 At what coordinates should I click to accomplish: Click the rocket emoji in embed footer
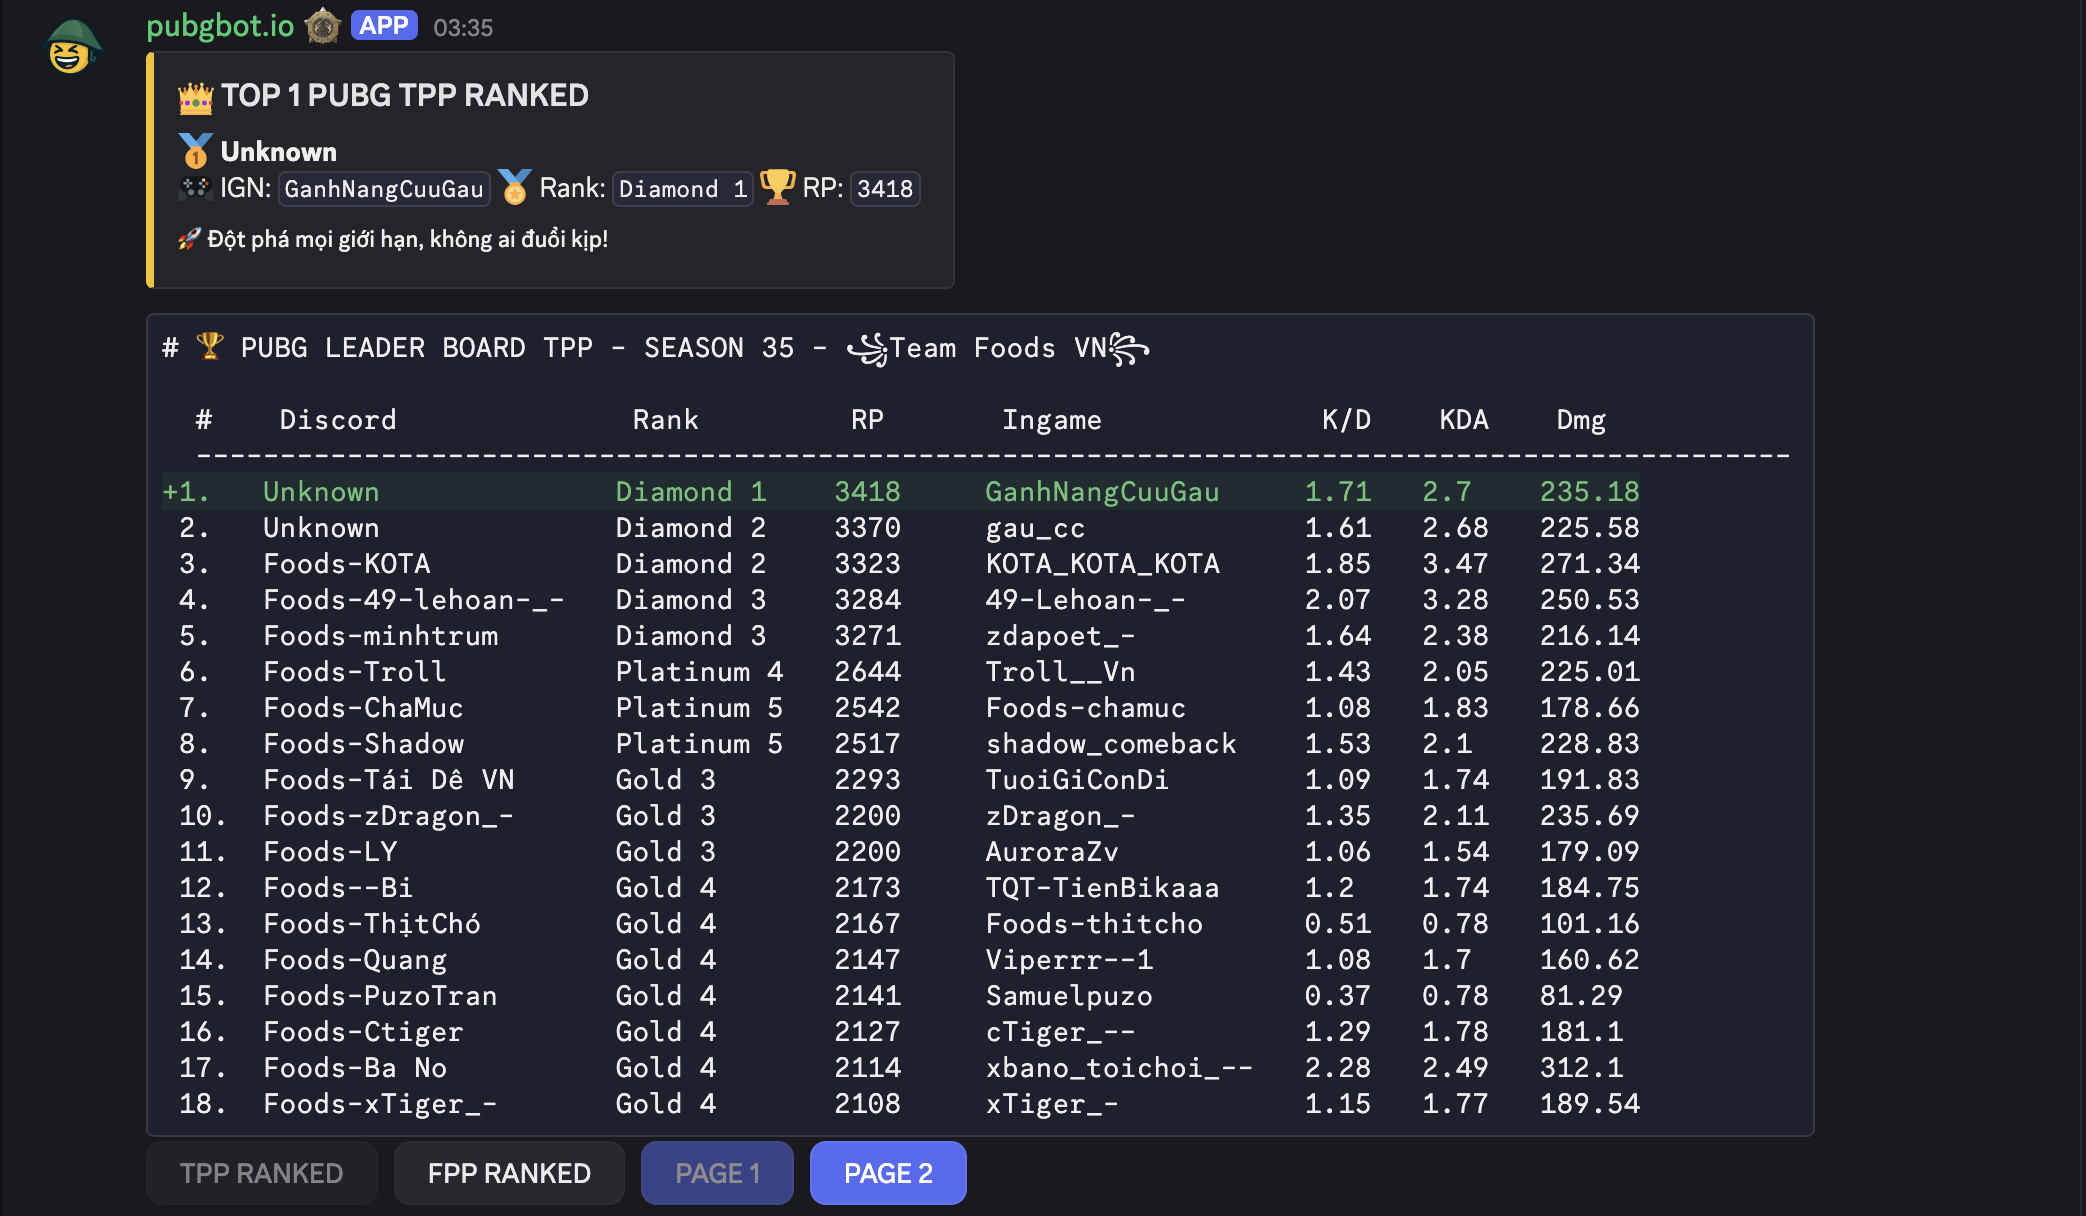tap(189, 239)
